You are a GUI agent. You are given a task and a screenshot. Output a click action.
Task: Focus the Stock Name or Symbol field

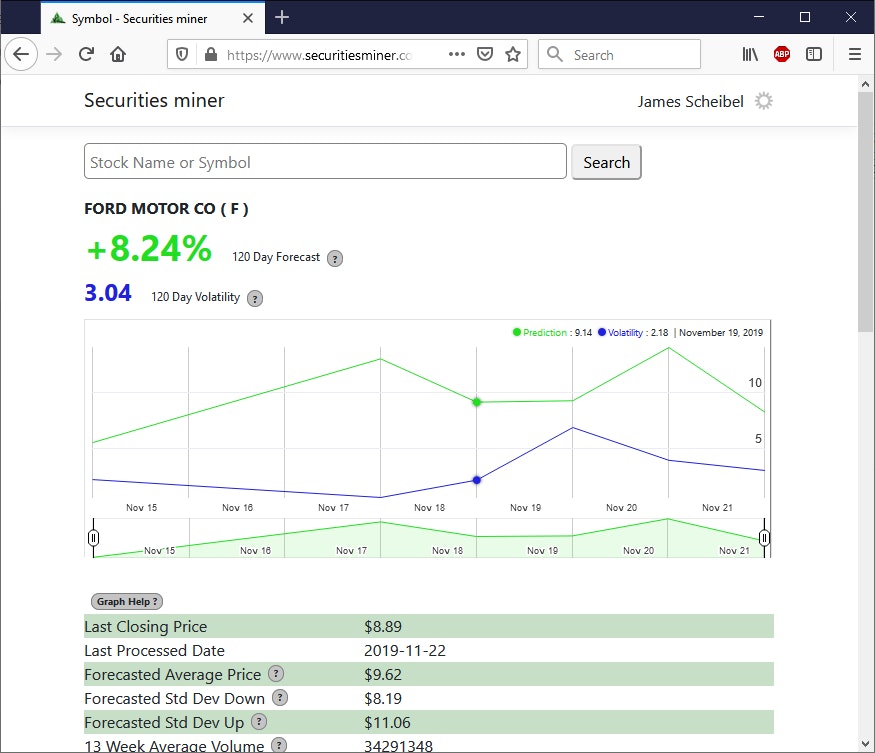coord(325,161)
